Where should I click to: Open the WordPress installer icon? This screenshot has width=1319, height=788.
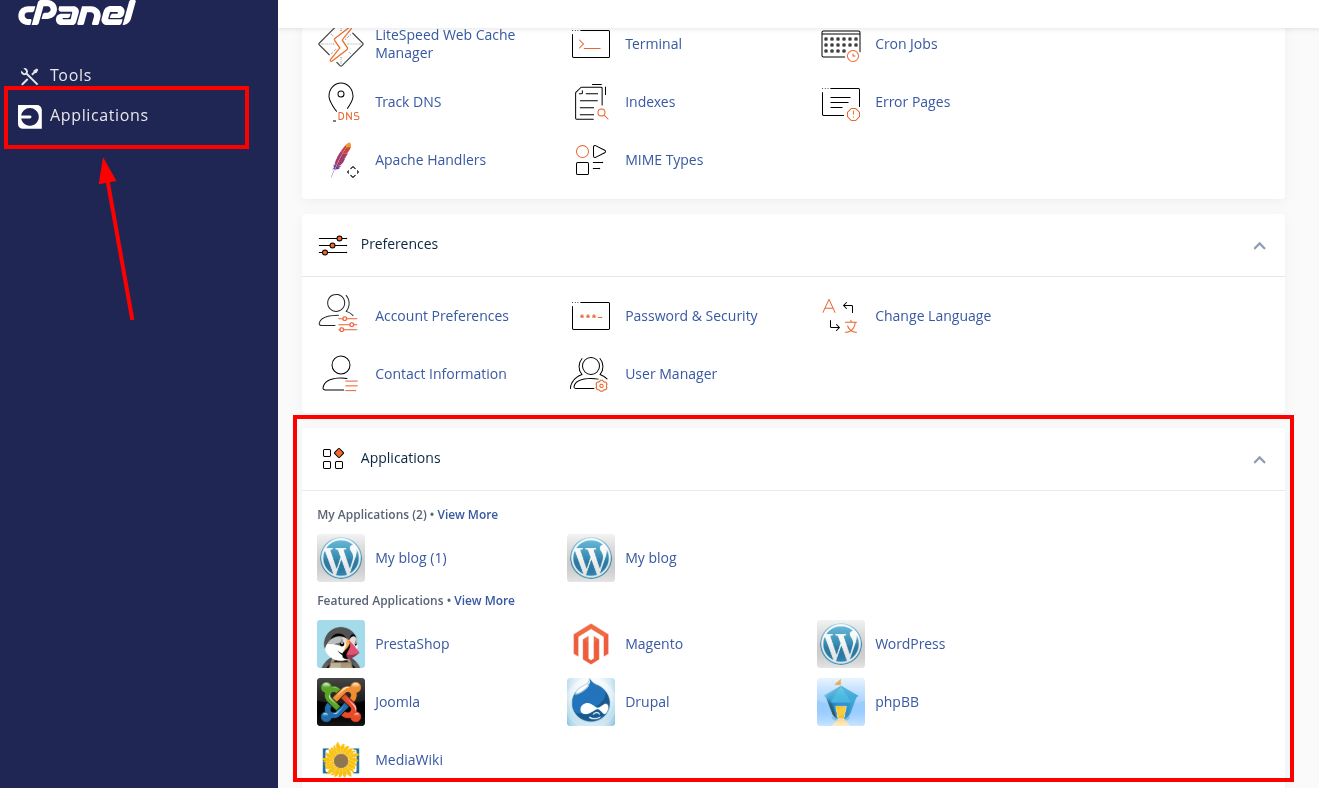tap(841, 644)
